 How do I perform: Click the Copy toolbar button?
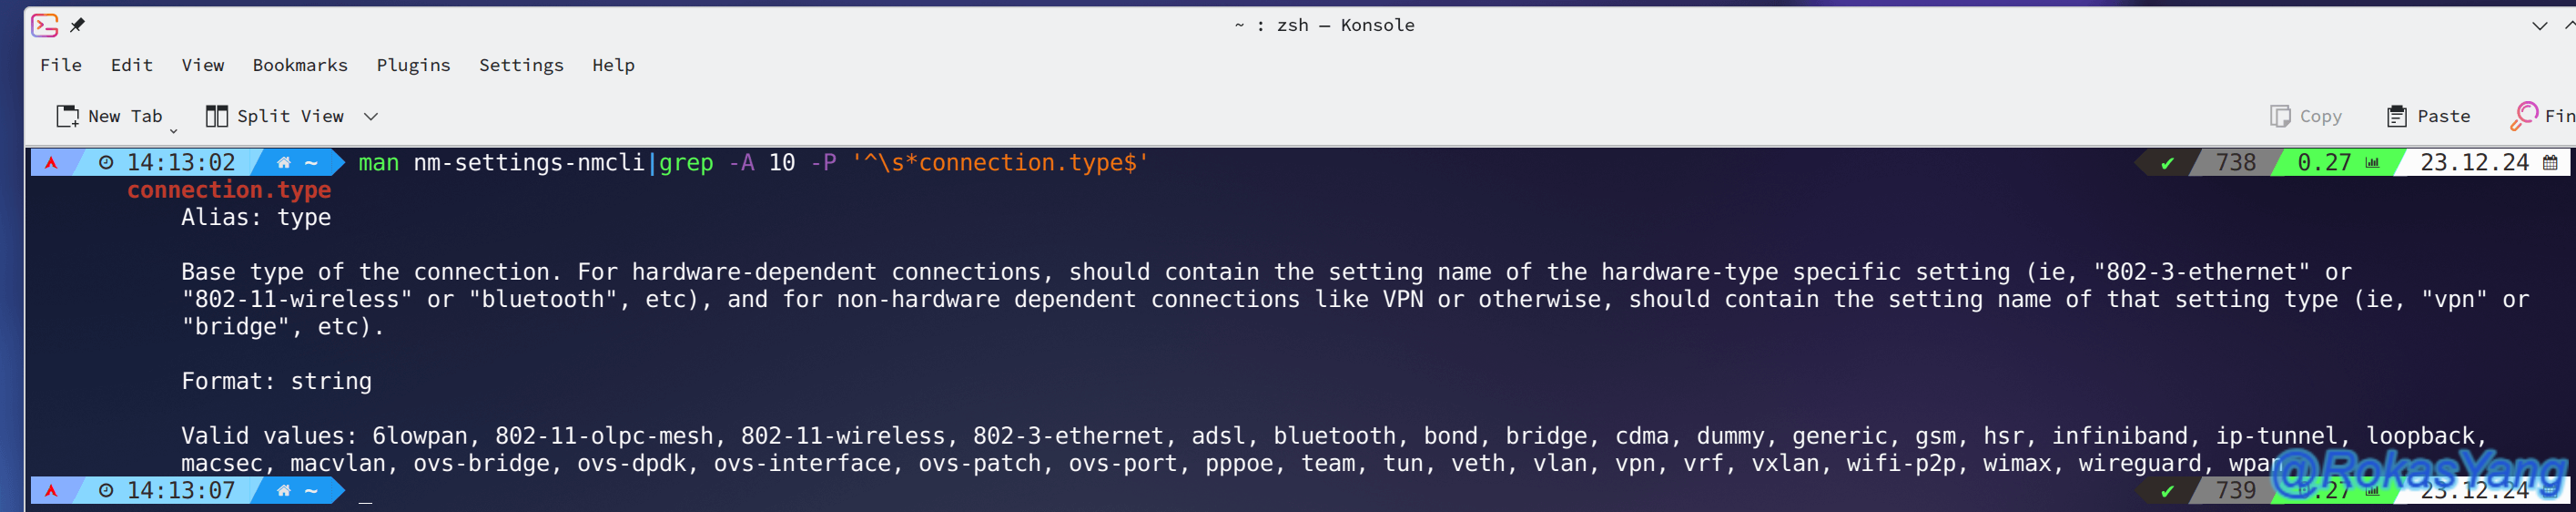(x=2306, y=116)
